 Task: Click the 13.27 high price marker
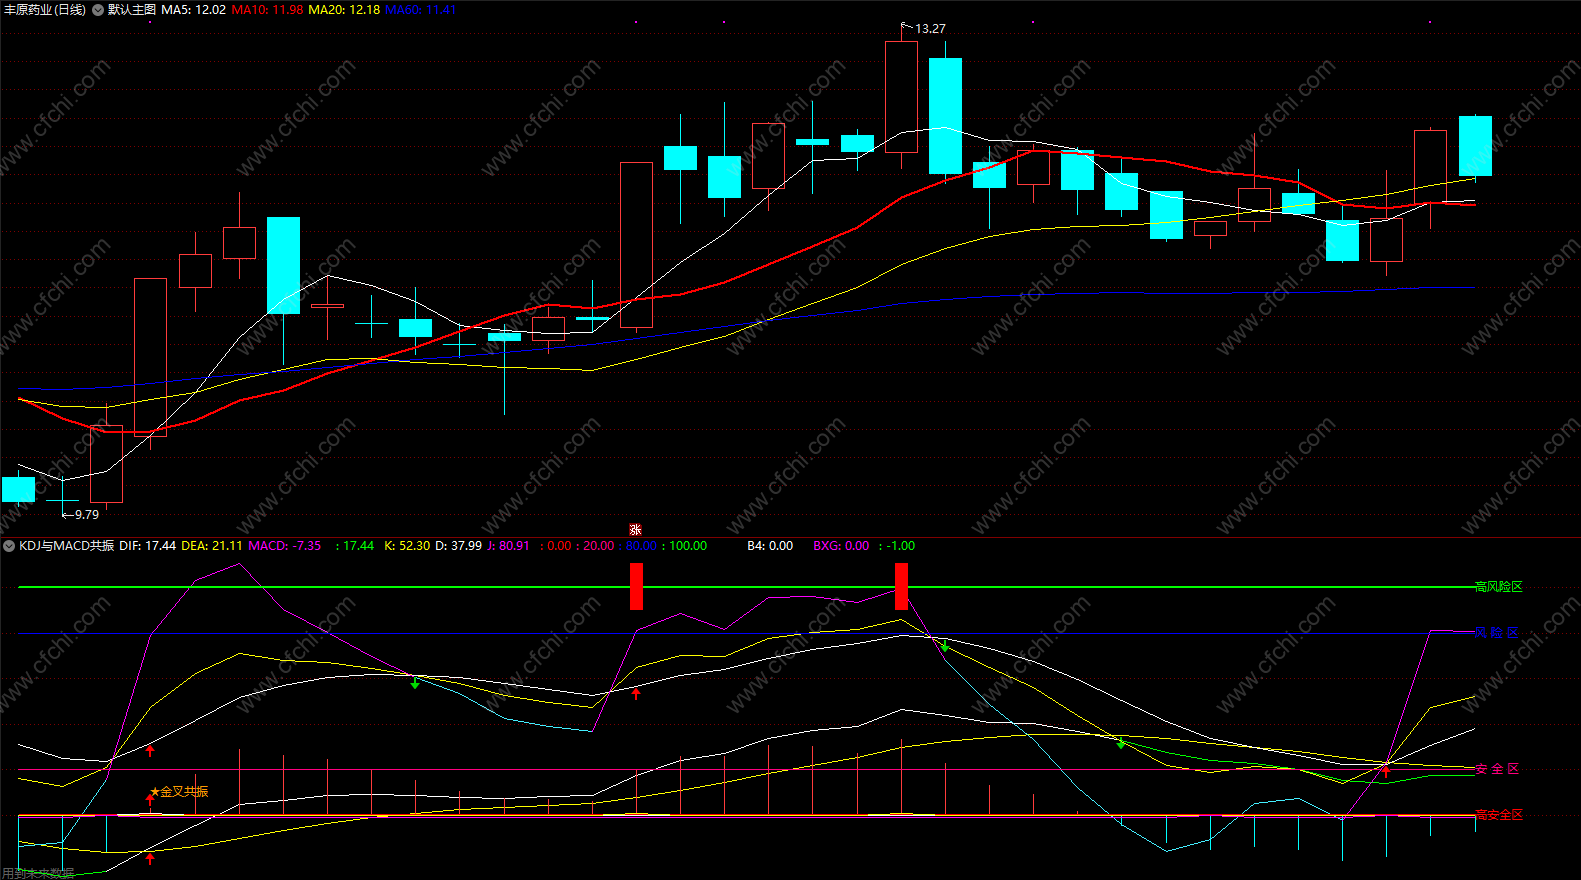point(930,29)
